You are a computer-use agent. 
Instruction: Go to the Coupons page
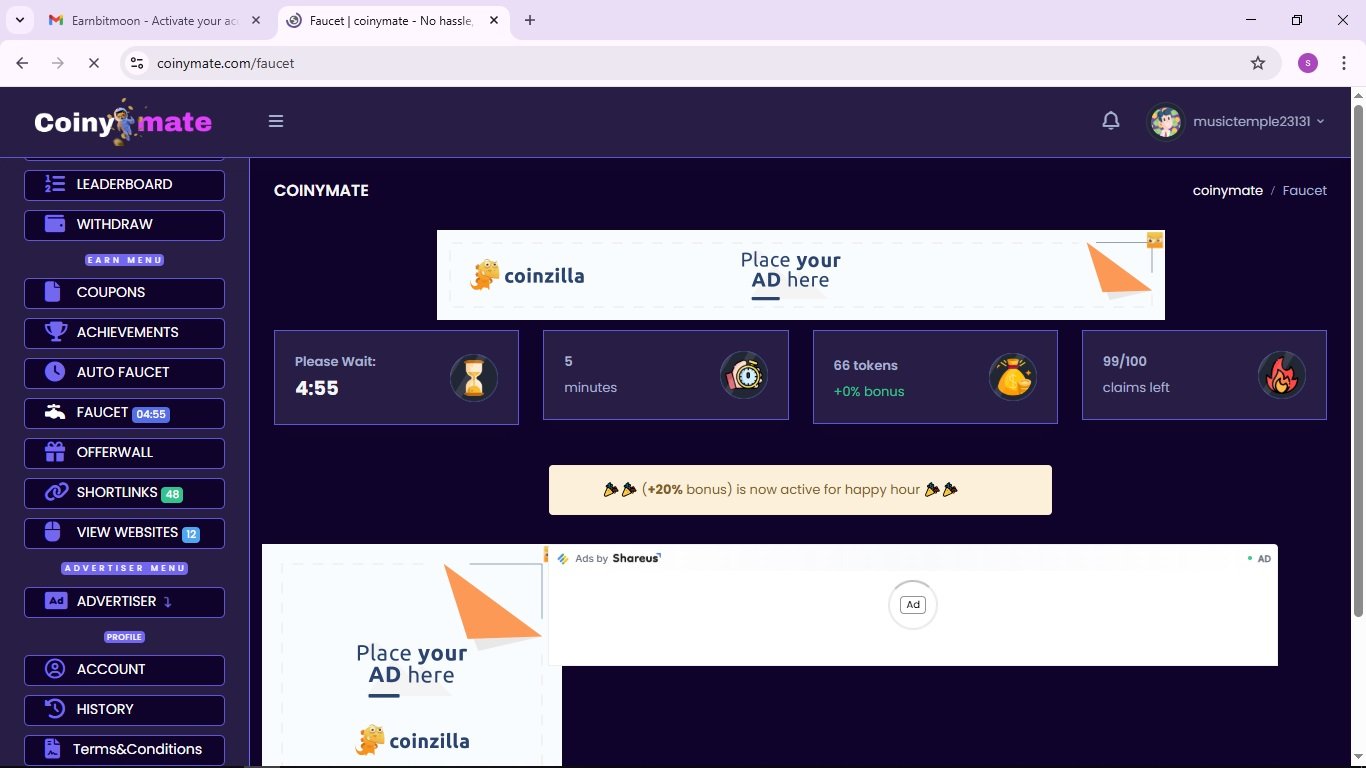124,292
